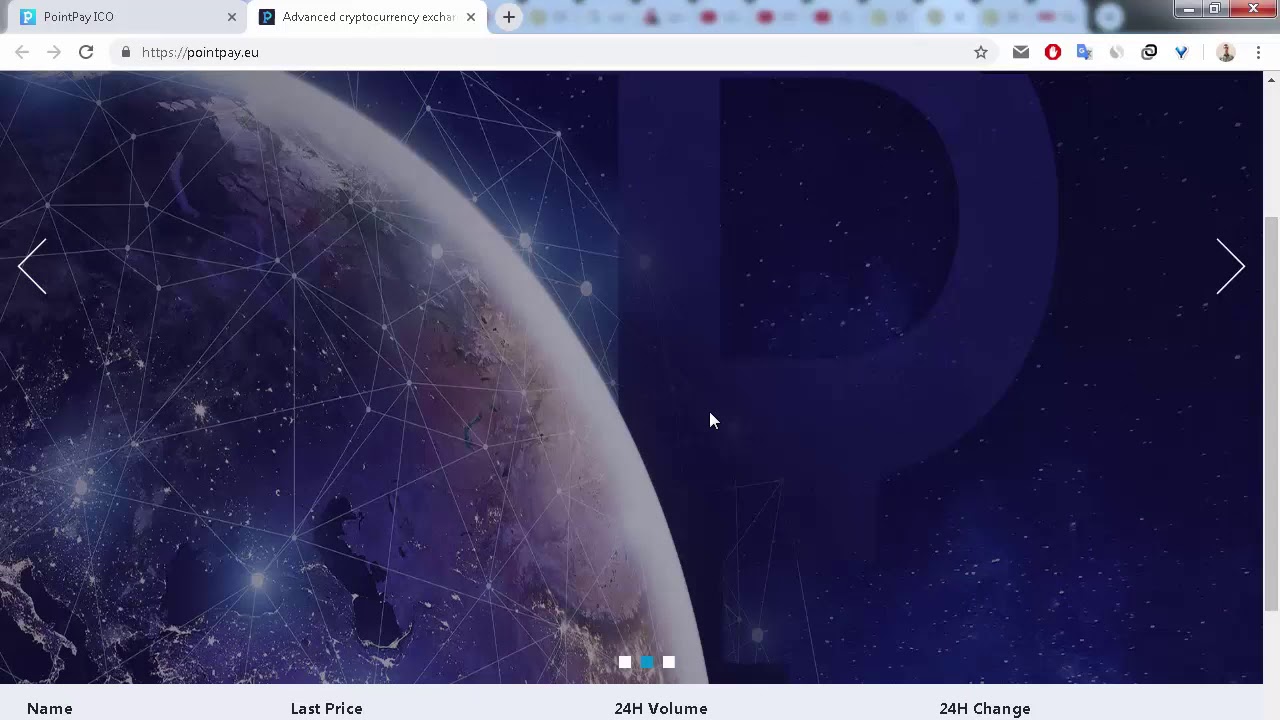
Task: Sort by the 24H Volume column
Action: click(661, 708)
